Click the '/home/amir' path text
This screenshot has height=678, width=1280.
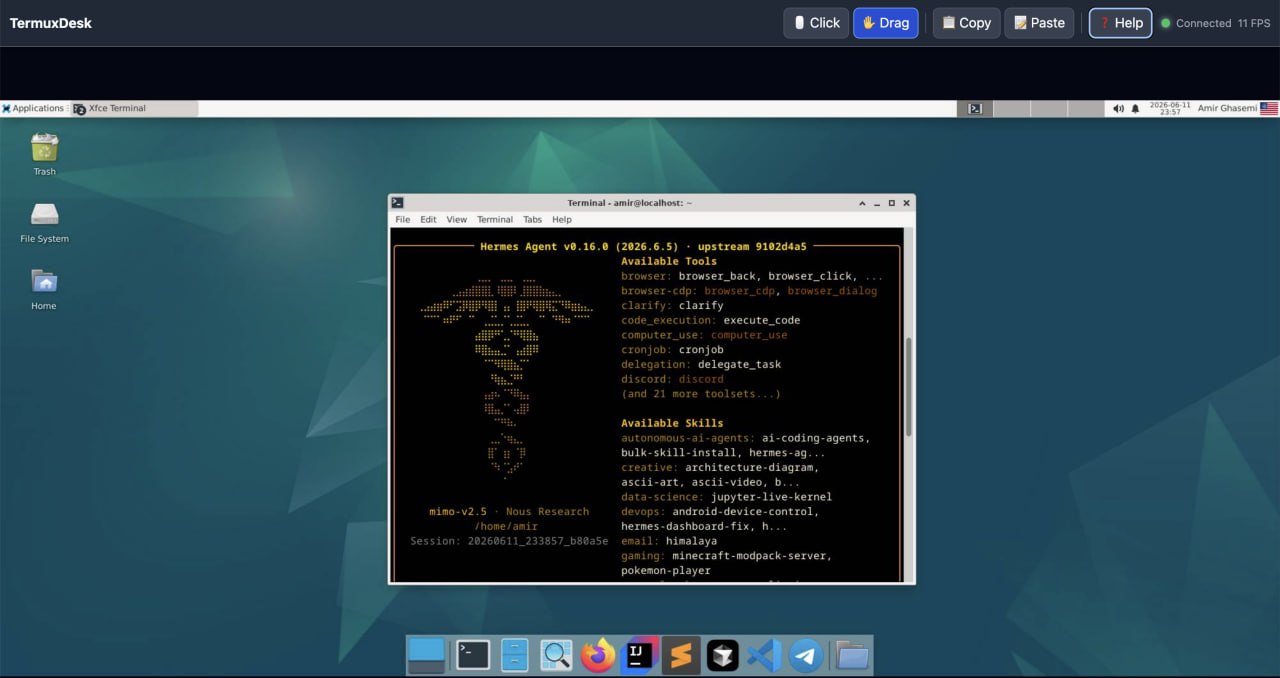tap(506, 526)
